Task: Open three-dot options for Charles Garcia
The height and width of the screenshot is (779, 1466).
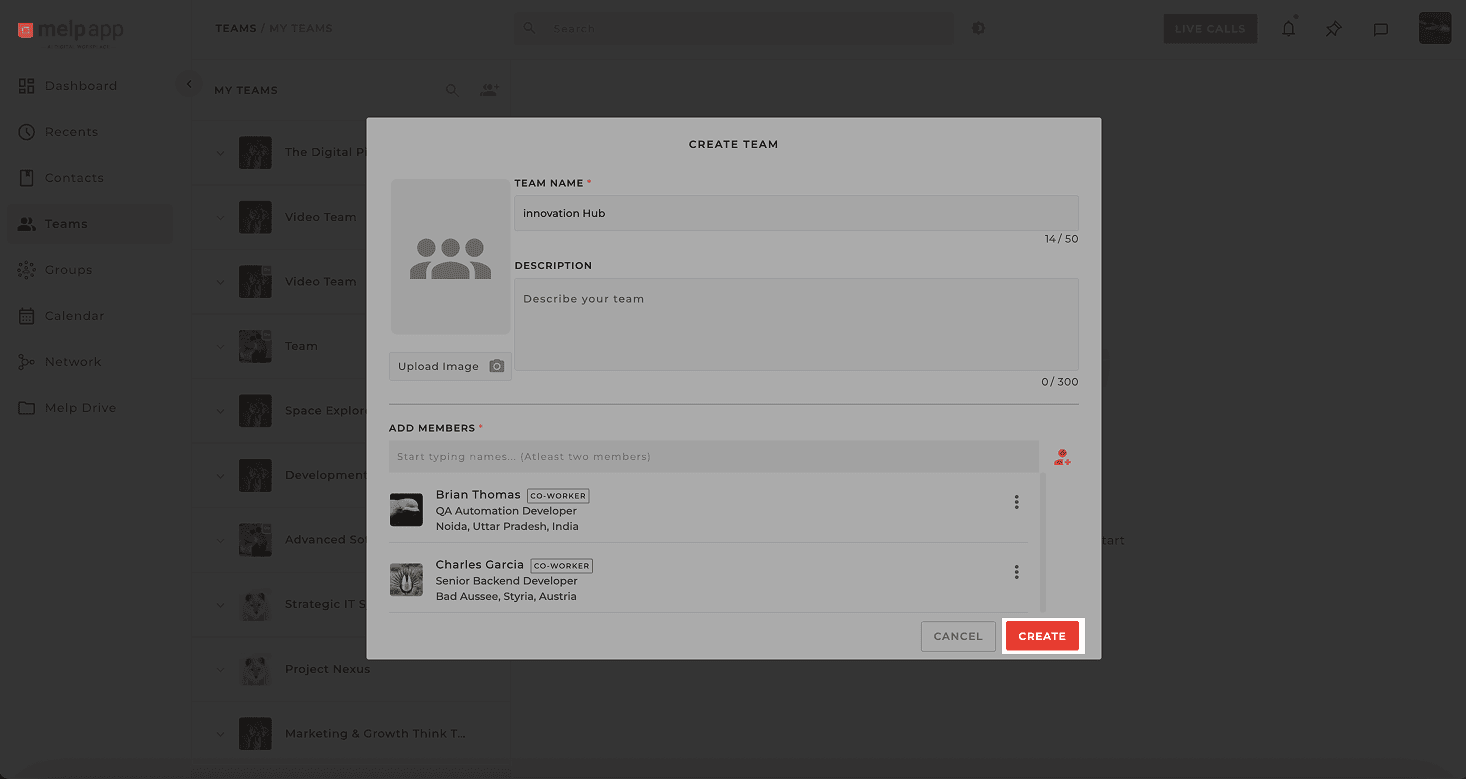Action: click(x=1016, y=571)
